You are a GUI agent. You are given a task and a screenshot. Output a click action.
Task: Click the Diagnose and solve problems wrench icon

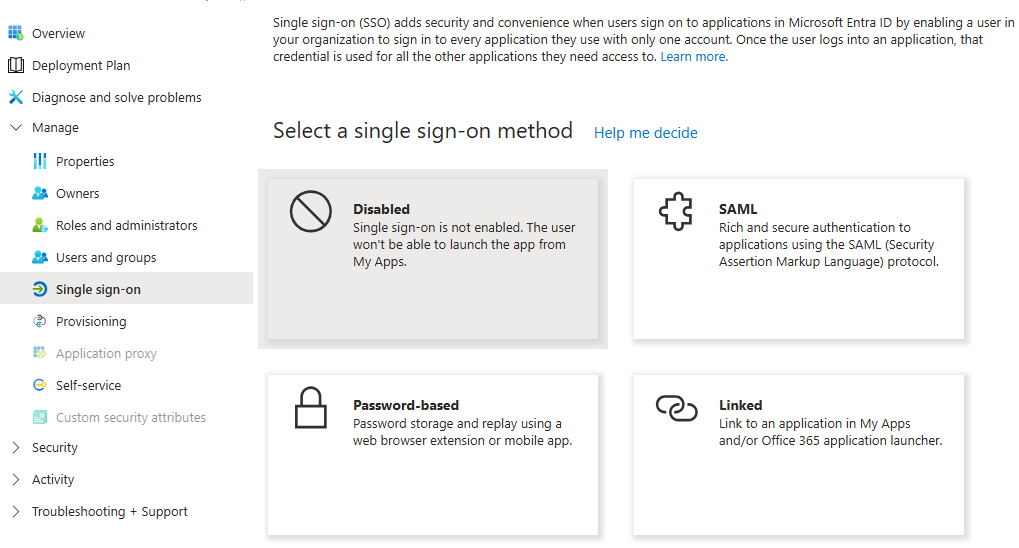click(x=15, y=97)
